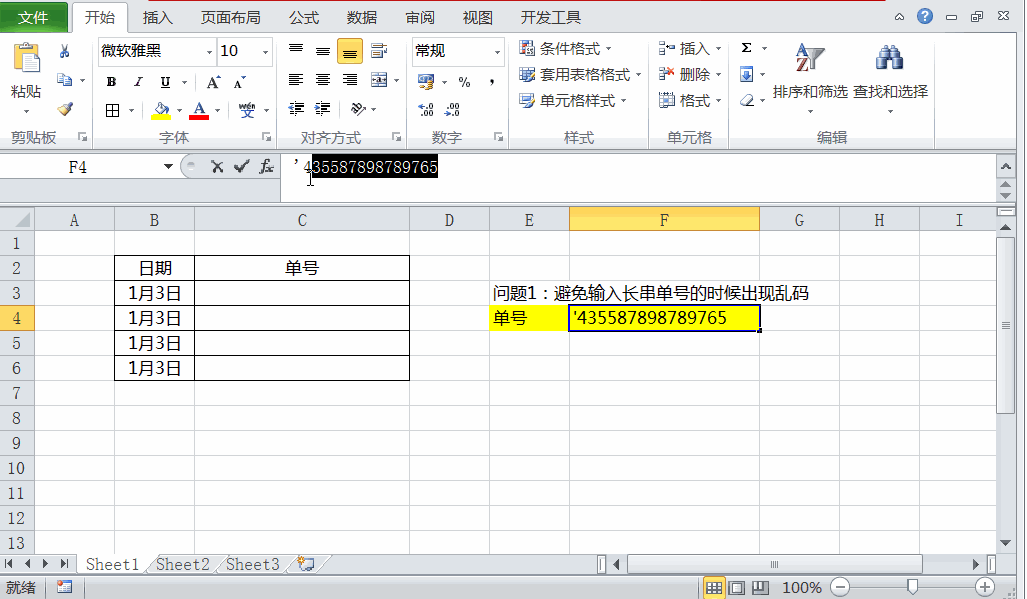Click the Clear eraser icon

(747, 100)
